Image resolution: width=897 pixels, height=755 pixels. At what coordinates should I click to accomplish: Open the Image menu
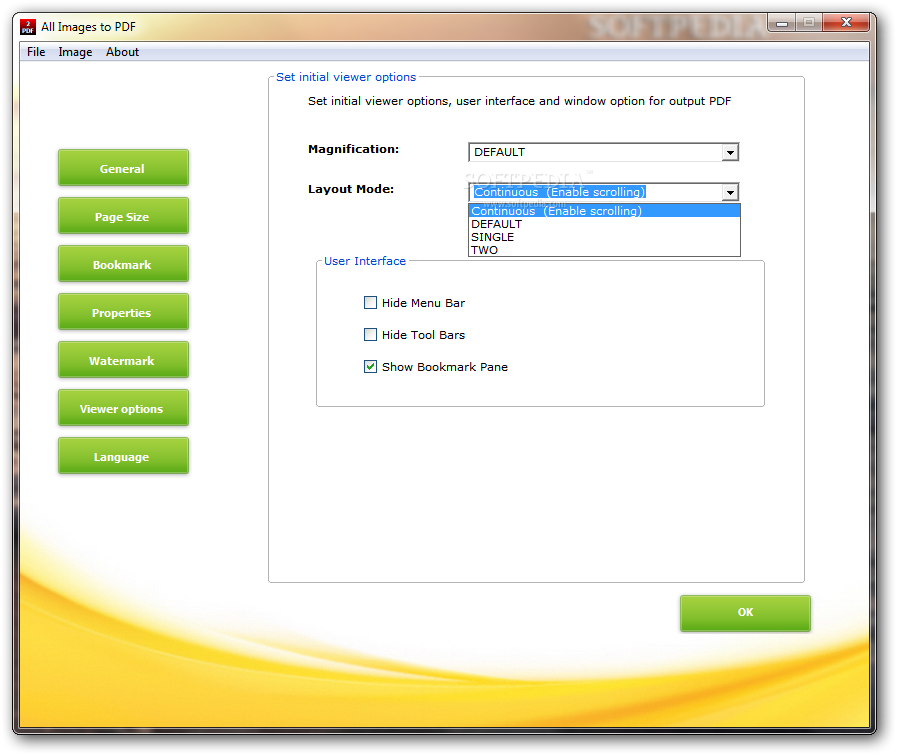(x=75, y=52)
